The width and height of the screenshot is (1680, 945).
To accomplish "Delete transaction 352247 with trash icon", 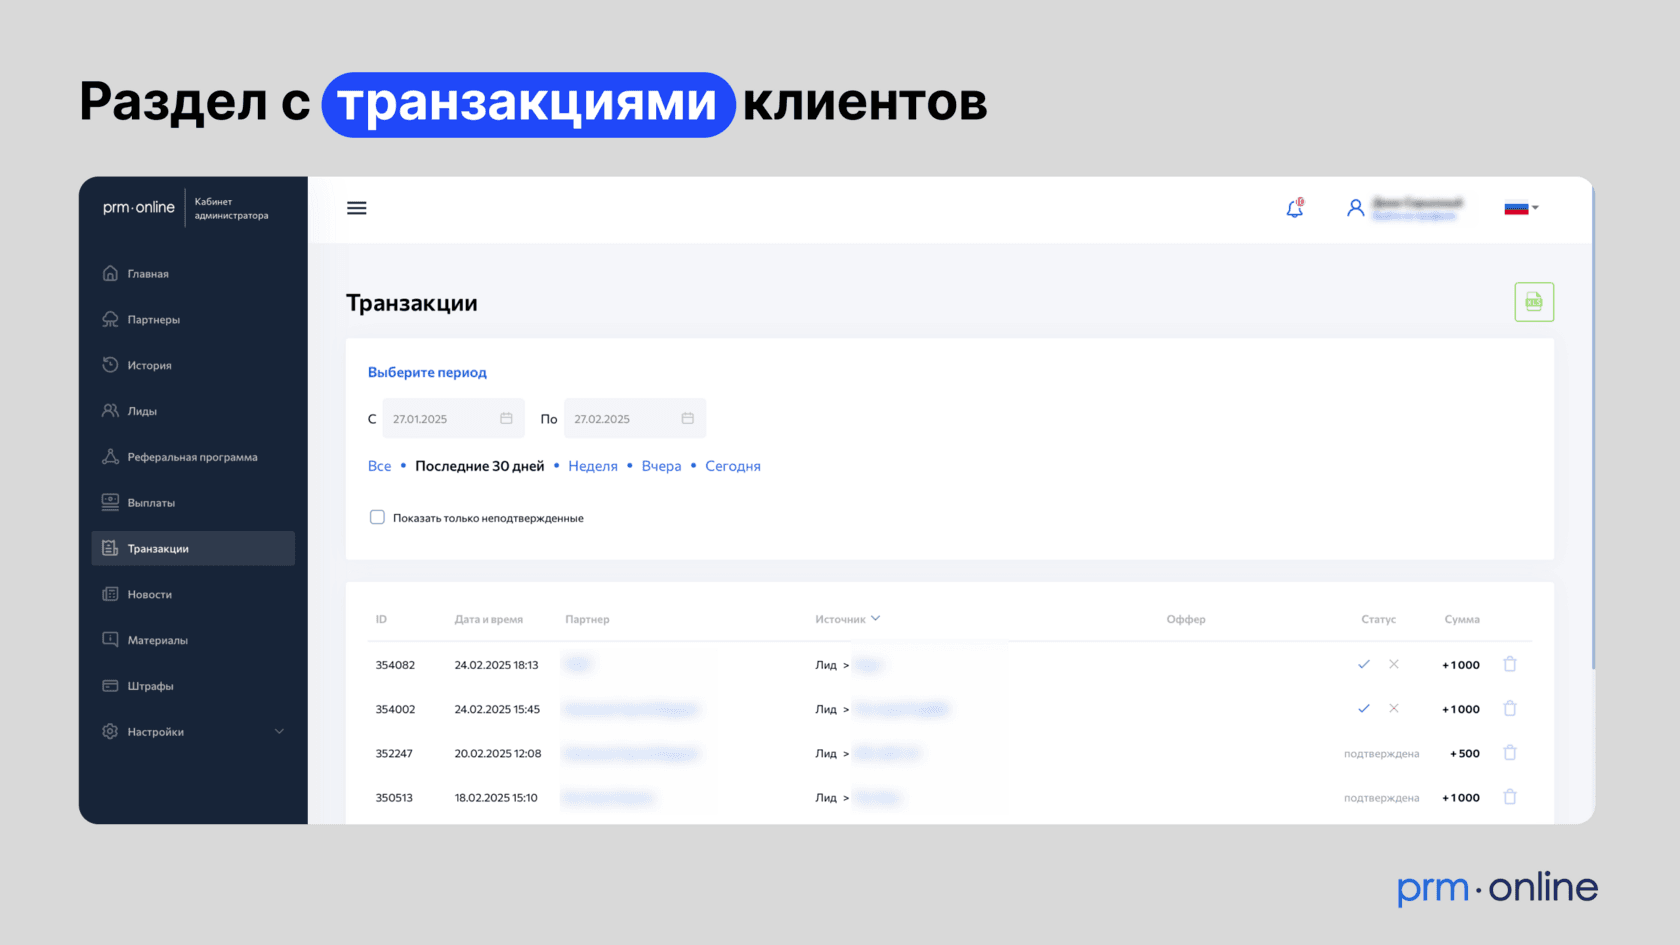I will click(x=1510, y=753).
